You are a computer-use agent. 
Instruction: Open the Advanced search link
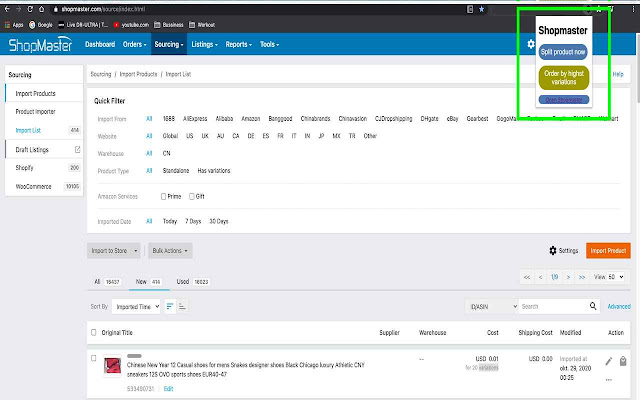[x=619, y=307]
